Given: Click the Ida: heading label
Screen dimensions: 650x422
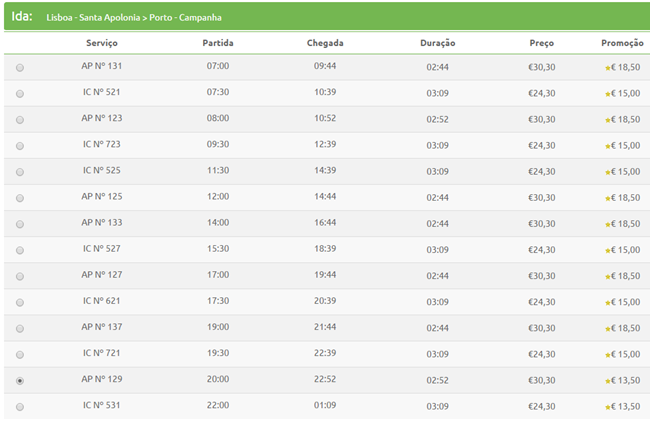Looking at the screenshot, I should coord(22,16).
